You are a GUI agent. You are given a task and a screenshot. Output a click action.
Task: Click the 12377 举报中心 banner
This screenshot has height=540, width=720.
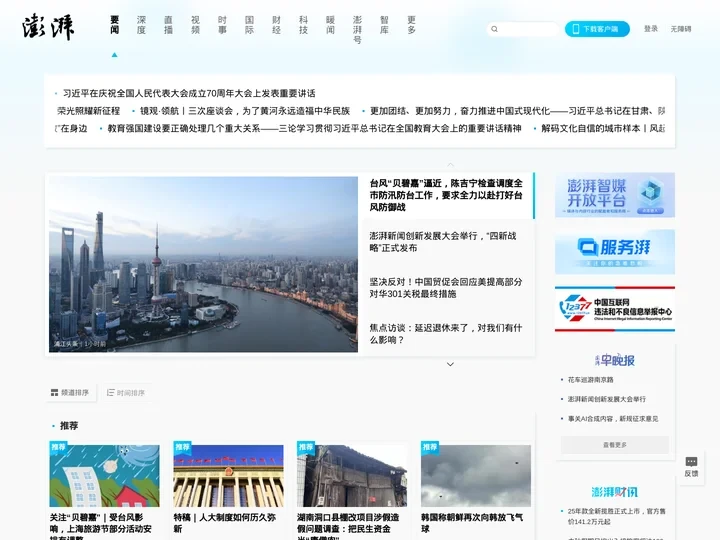[x=615, y=309]
